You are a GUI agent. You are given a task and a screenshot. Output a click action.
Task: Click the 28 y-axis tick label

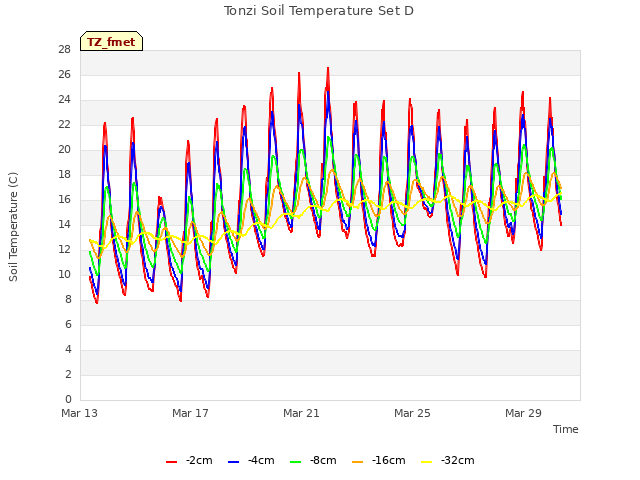pos(64,49)
